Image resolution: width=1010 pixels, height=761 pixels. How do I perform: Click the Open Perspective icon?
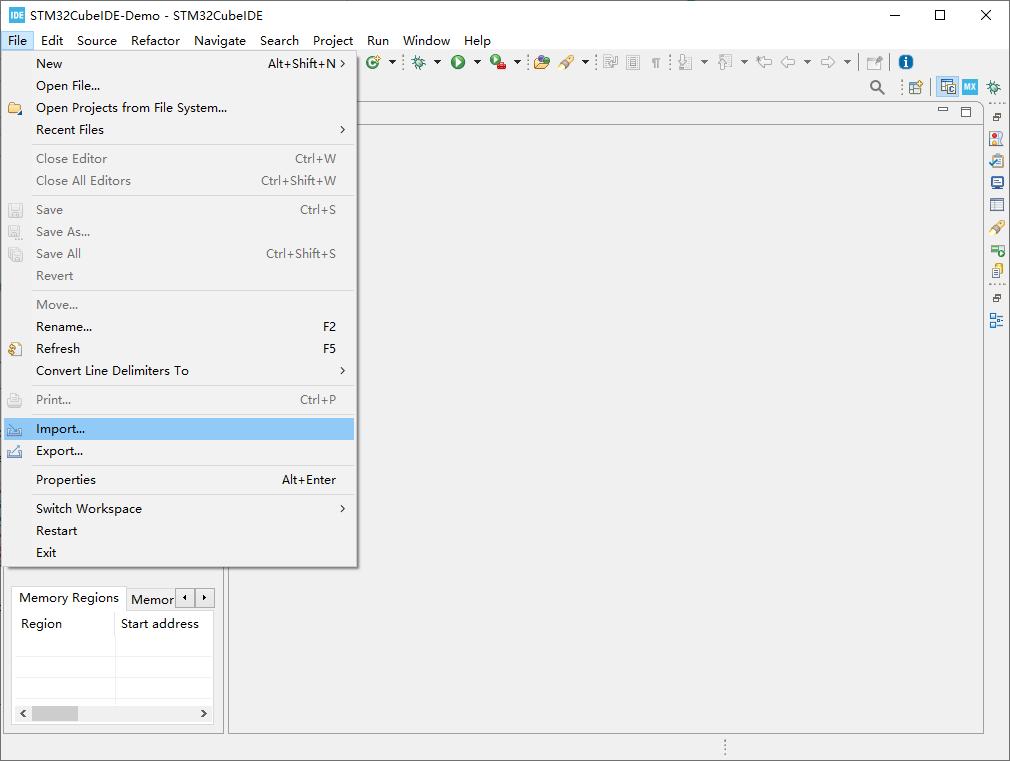pyautogui.click(x=915, y=88)
